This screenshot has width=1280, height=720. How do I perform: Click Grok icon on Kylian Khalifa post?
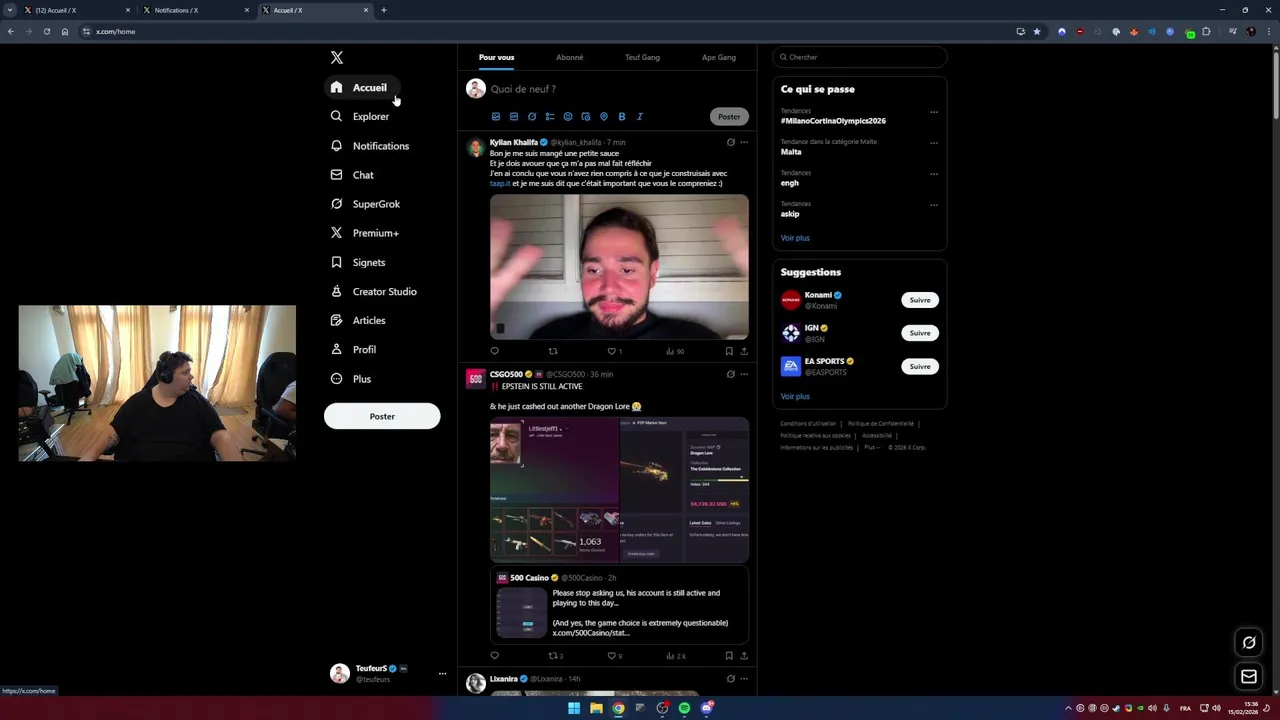tap(730, 142)
